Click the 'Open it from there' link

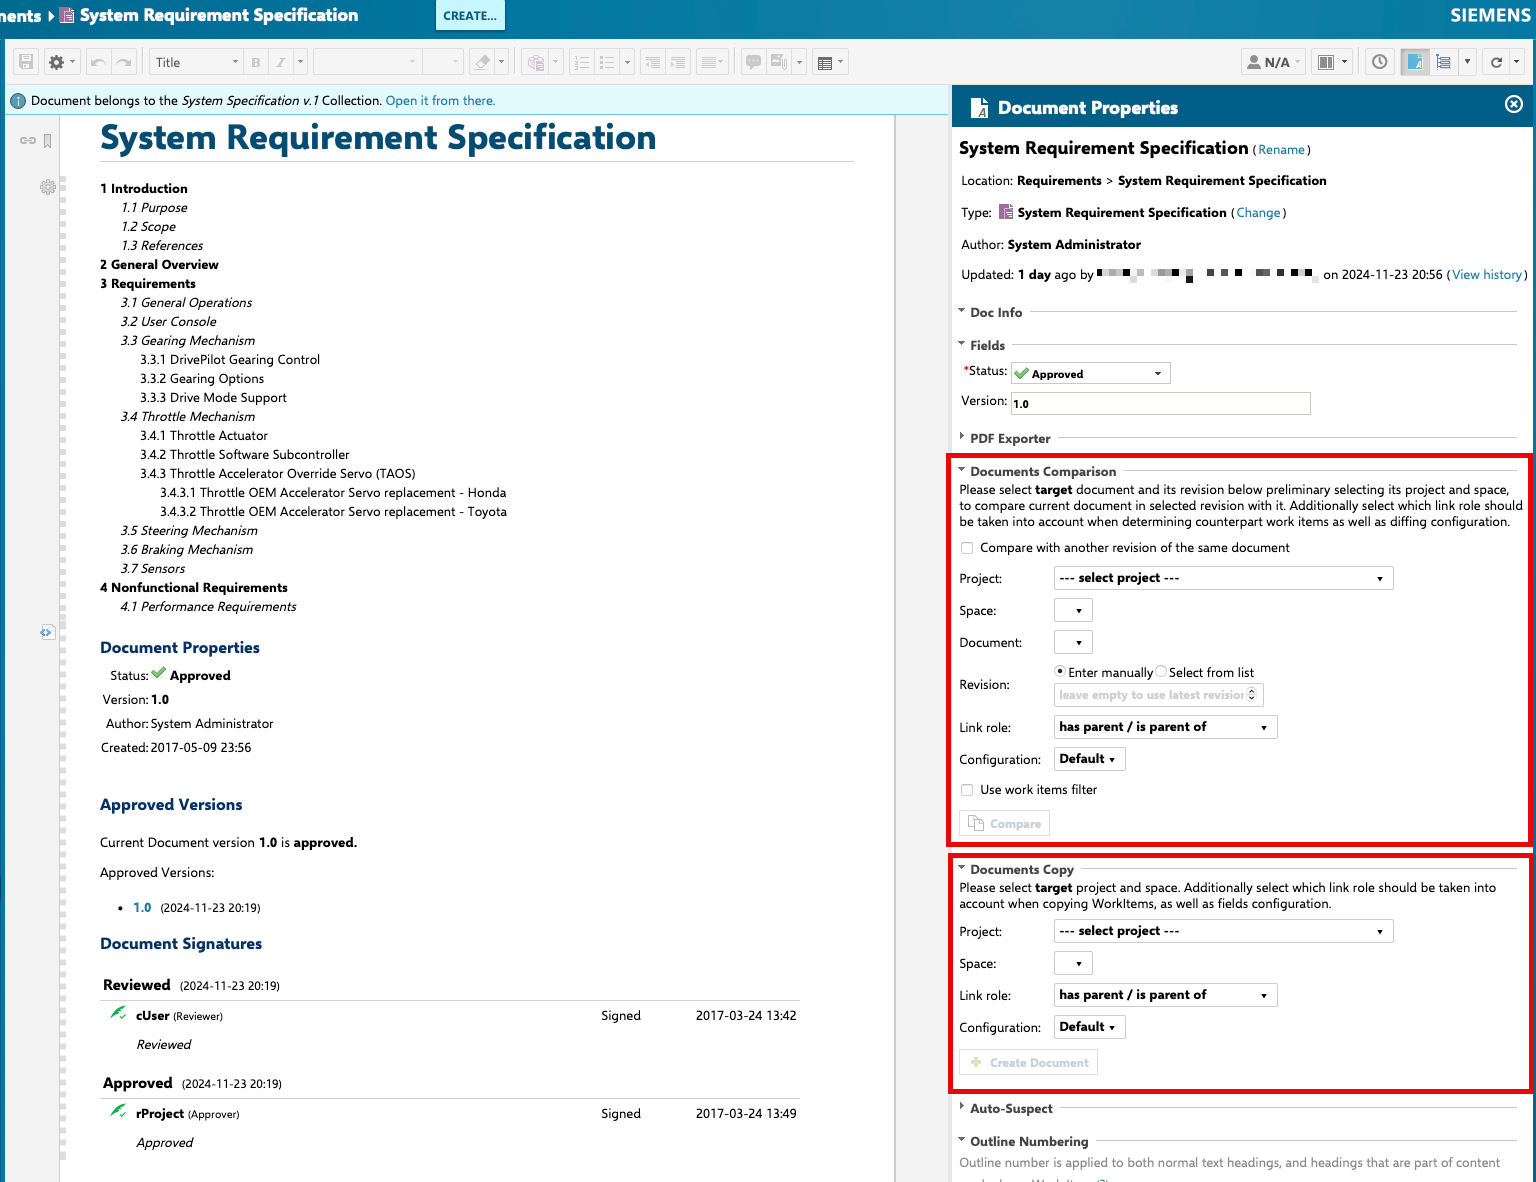(x=439, y=100)
